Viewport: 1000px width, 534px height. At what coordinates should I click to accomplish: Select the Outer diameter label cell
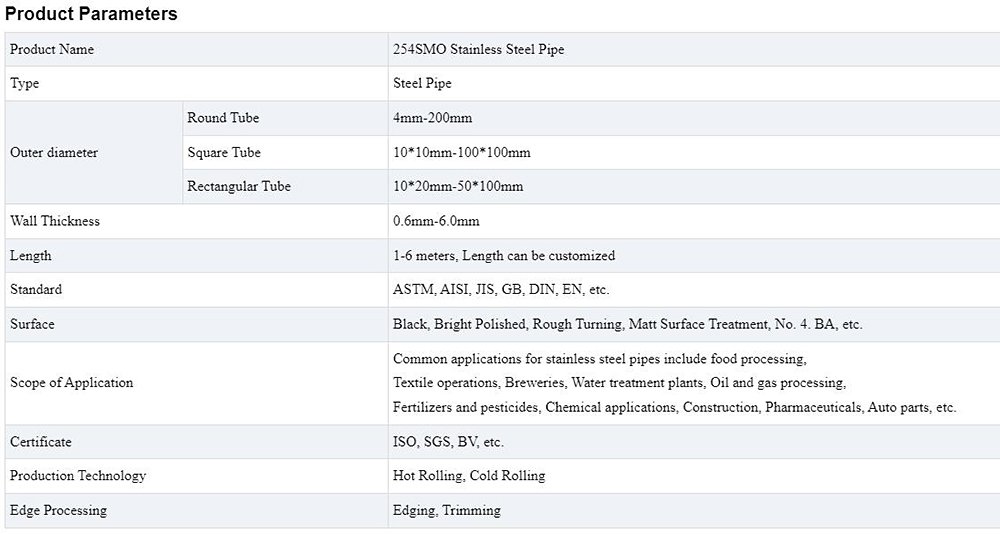point(54,153)
